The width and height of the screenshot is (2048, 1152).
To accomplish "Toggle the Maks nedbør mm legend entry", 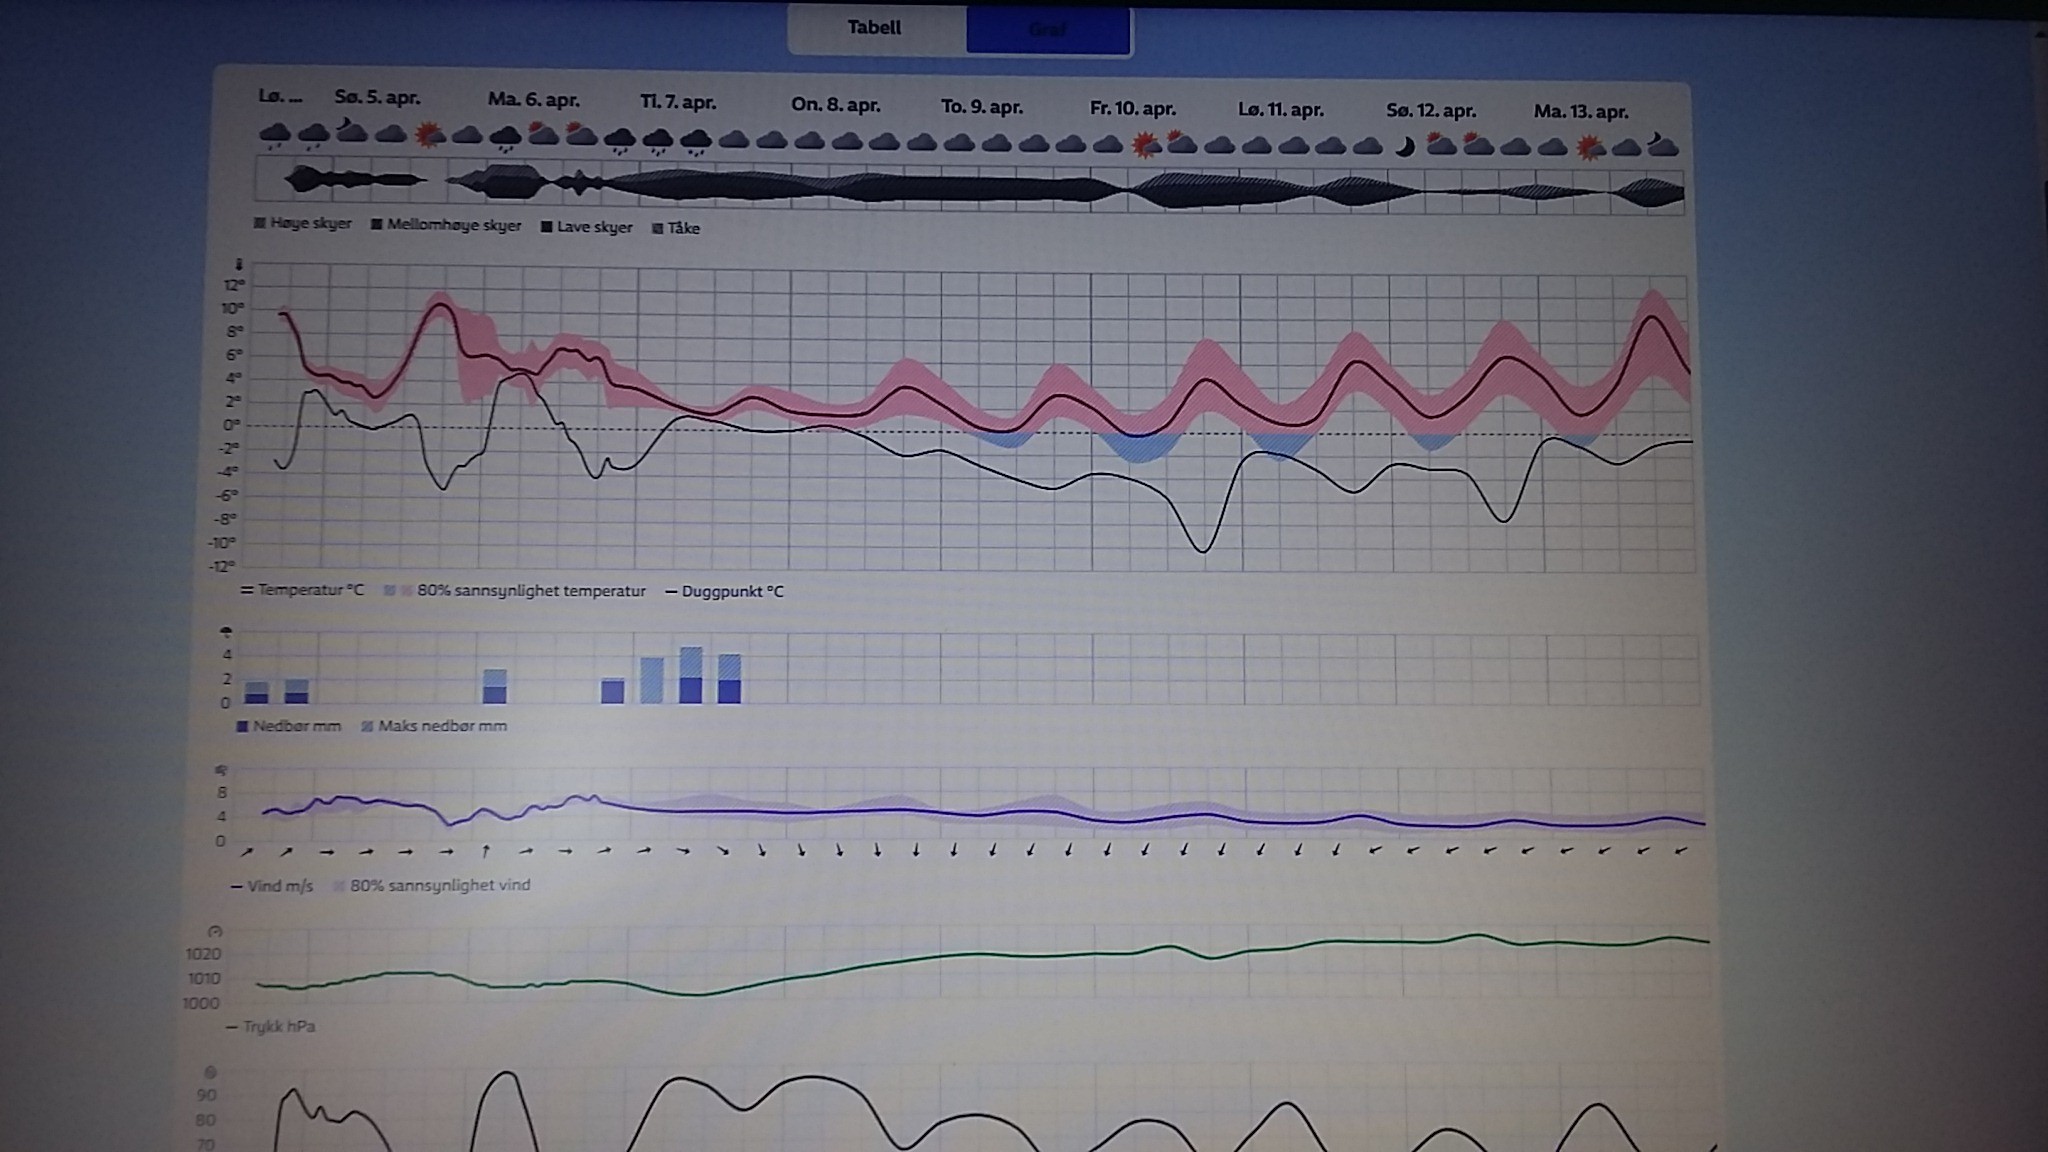I will 434,726.
